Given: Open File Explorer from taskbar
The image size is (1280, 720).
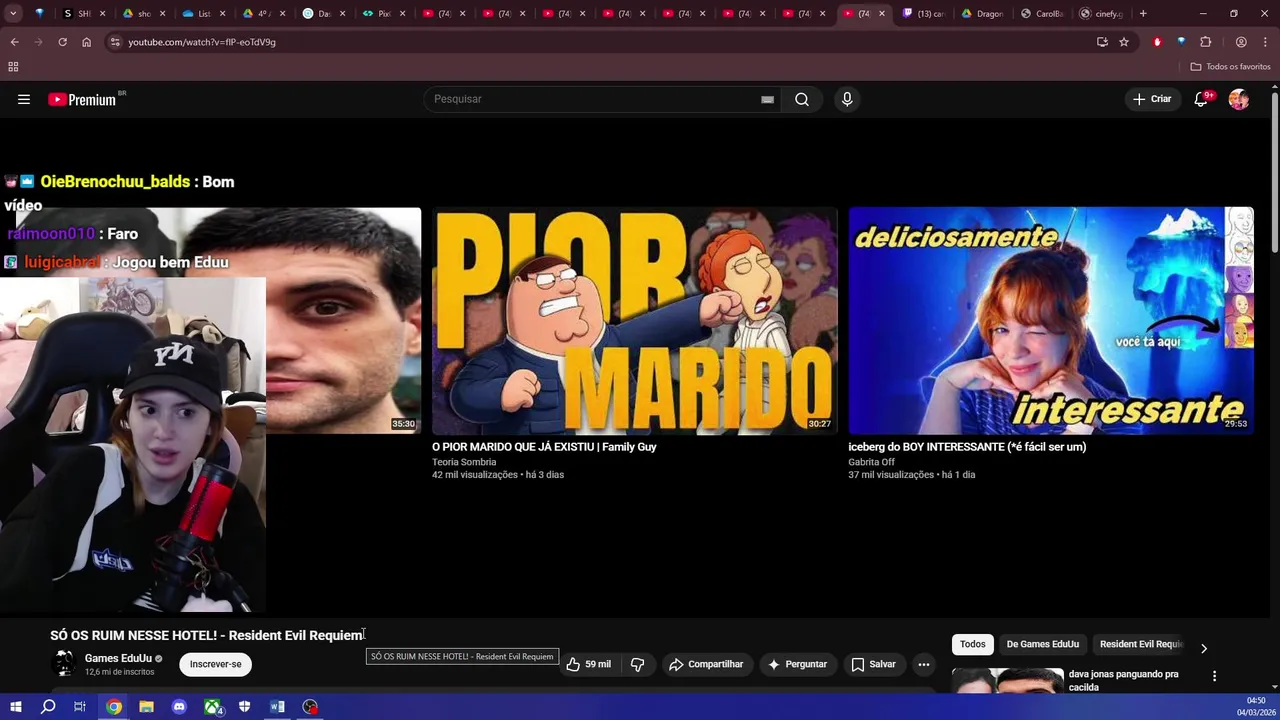Looking at the screenshot, I should click(x=146, y=707).
